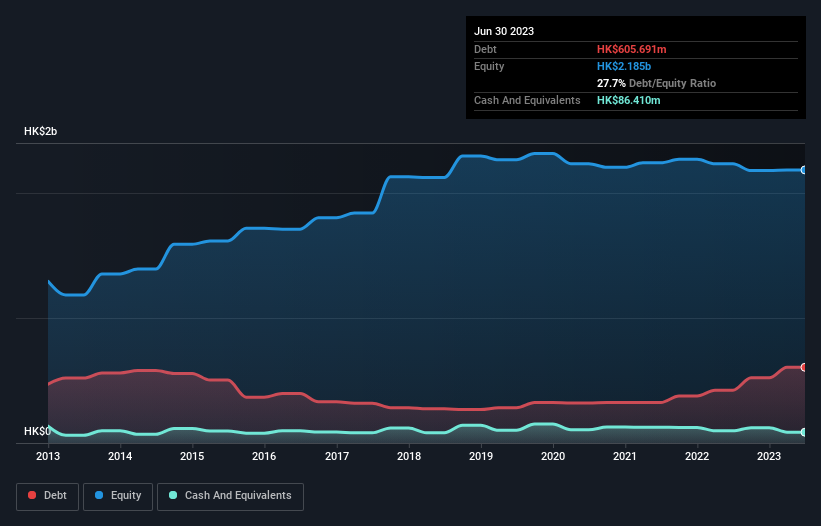The image size is (821, 526).
Task: Click the Debt row label in tooltip
Action: [x=485, y=49]
